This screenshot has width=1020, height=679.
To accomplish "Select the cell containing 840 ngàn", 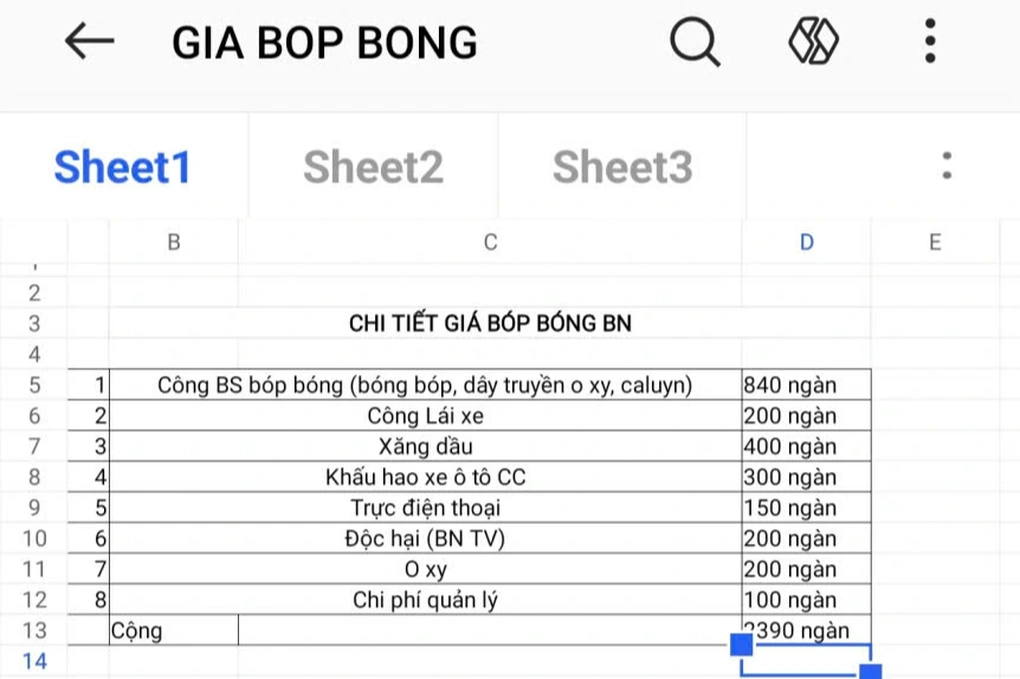I will pyautogui.click(x=806, y=385).
